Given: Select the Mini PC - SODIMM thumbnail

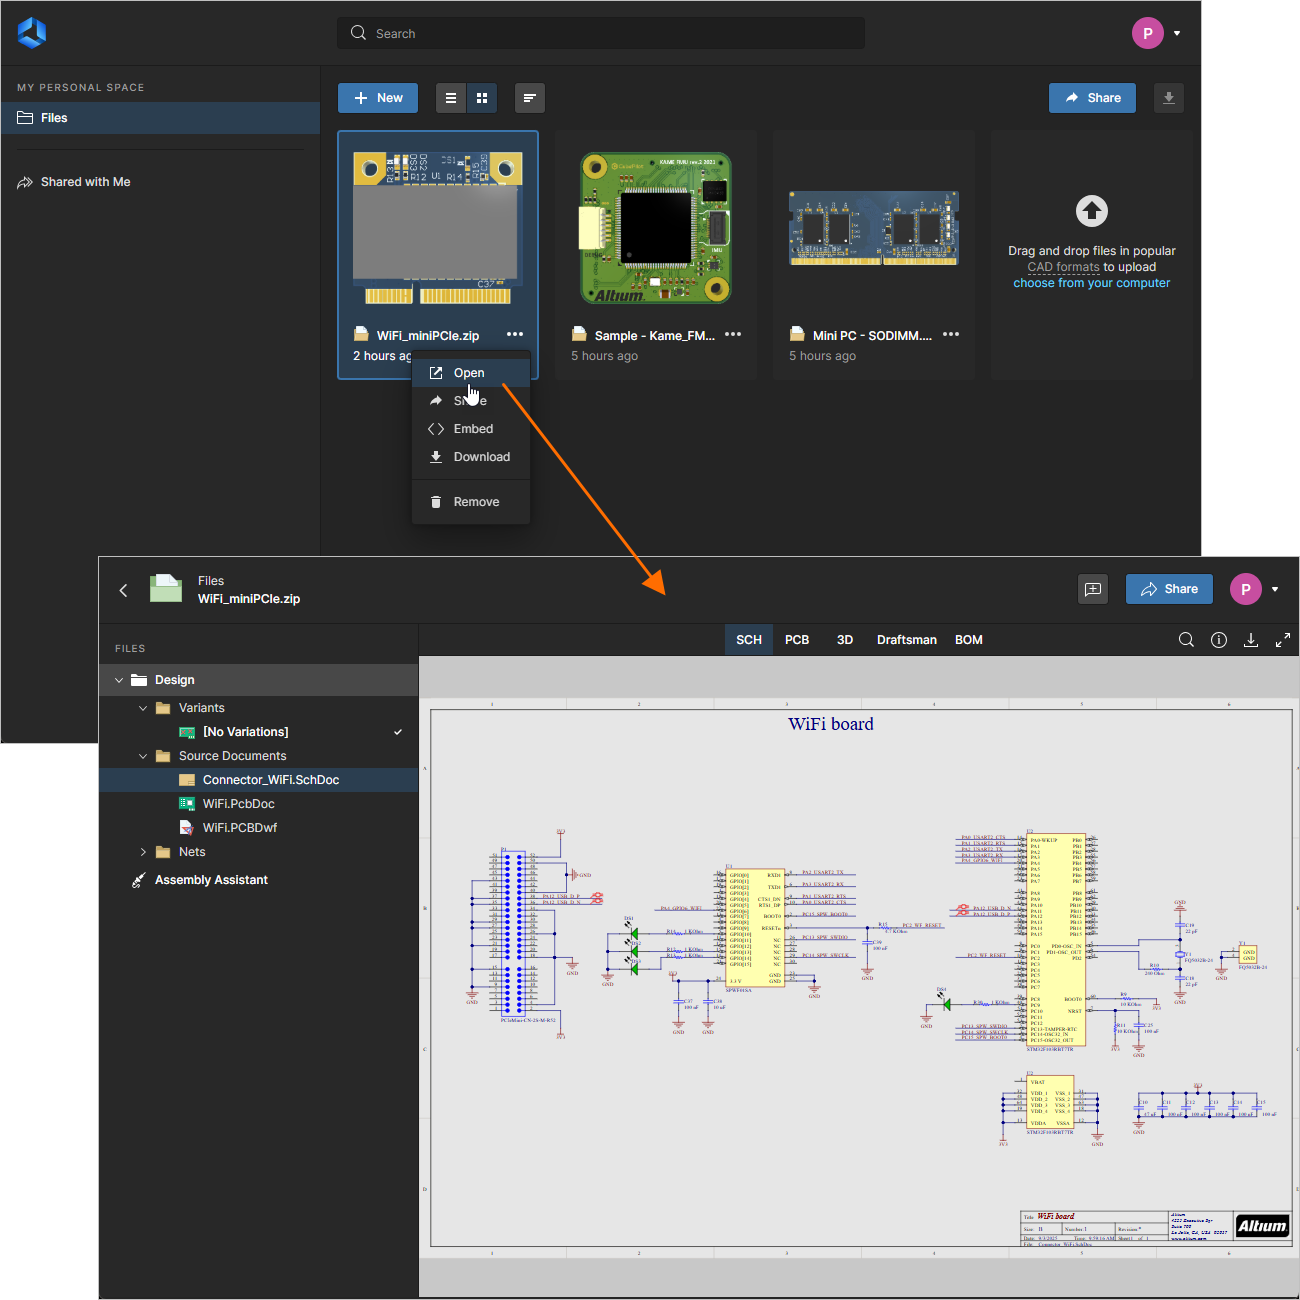Looking at the screenshot, I should (x=874, y=228).
